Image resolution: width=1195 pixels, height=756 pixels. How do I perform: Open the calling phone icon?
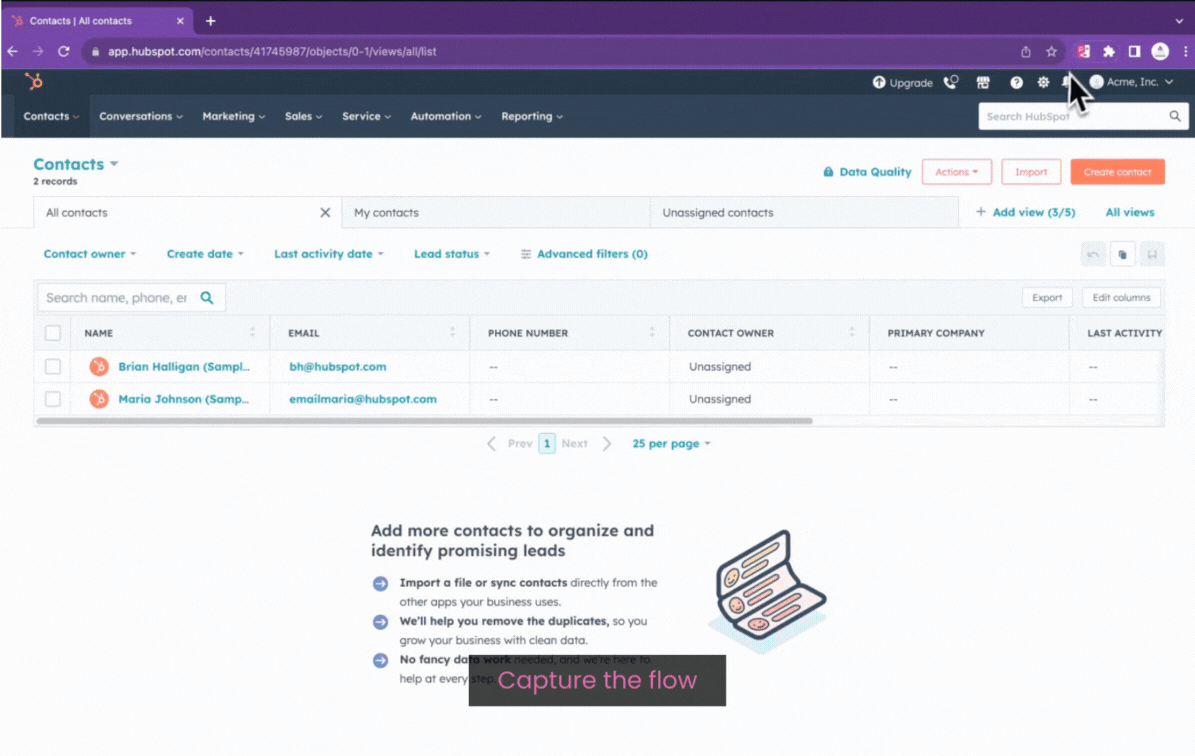point(951,82)
